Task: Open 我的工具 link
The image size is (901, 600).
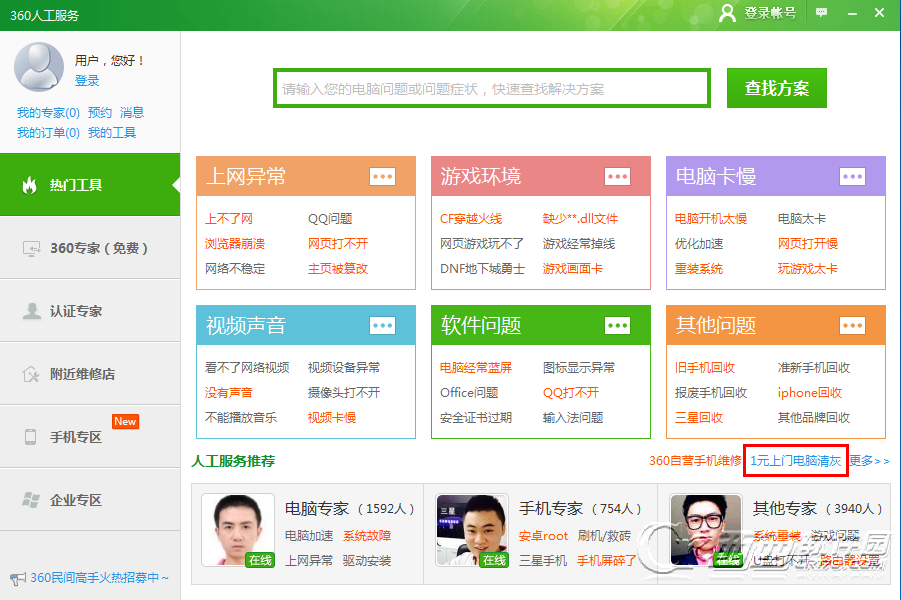Action: (x=111, y=133)
